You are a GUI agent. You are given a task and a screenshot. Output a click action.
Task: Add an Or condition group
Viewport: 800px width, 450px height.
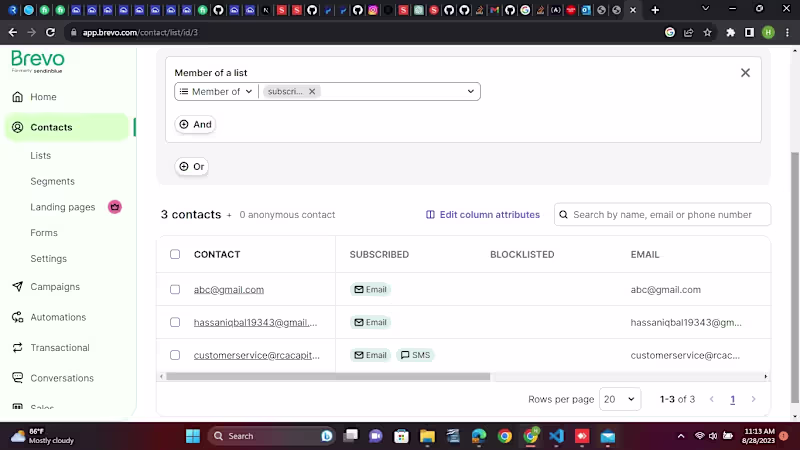tap(191, 166)
